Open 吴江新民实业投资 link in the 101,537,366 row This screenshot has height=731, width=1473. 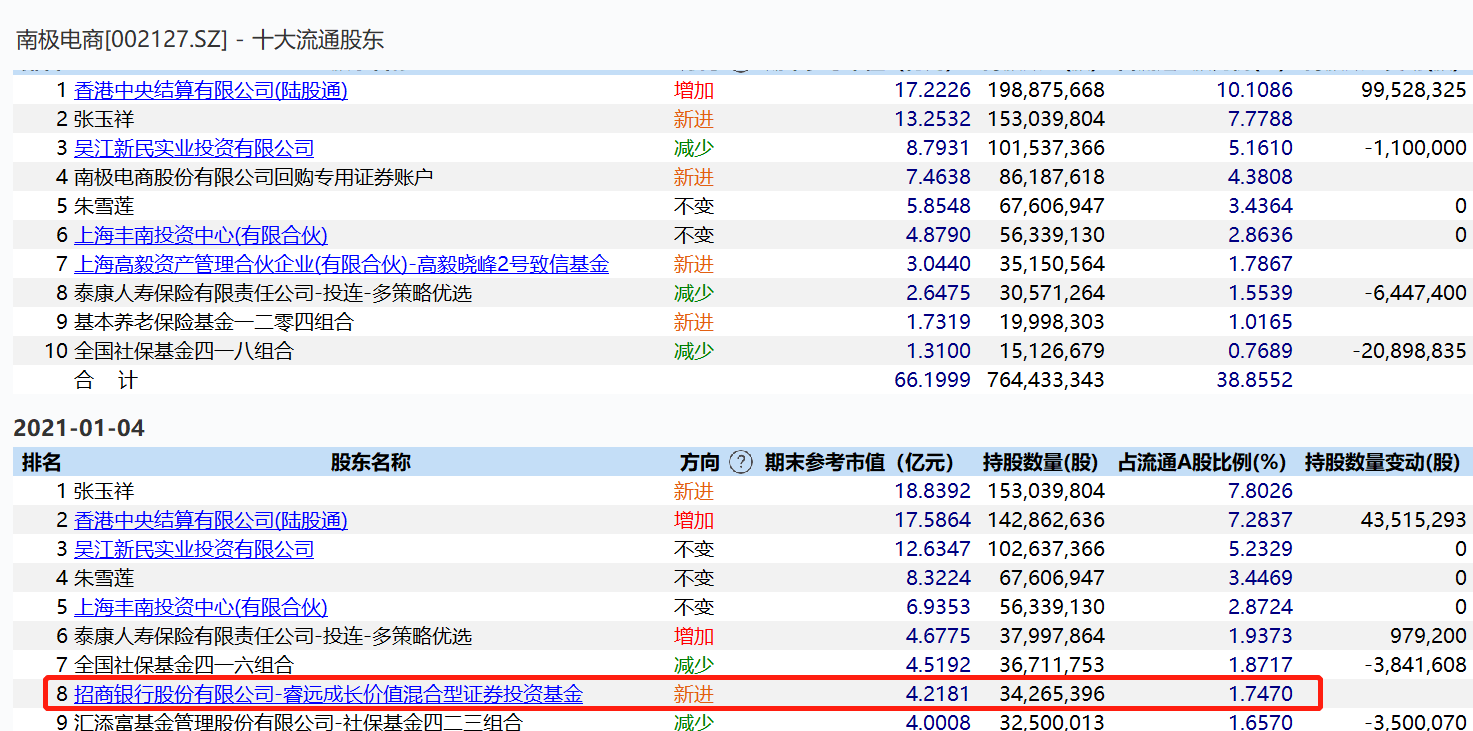click(194, 148)
